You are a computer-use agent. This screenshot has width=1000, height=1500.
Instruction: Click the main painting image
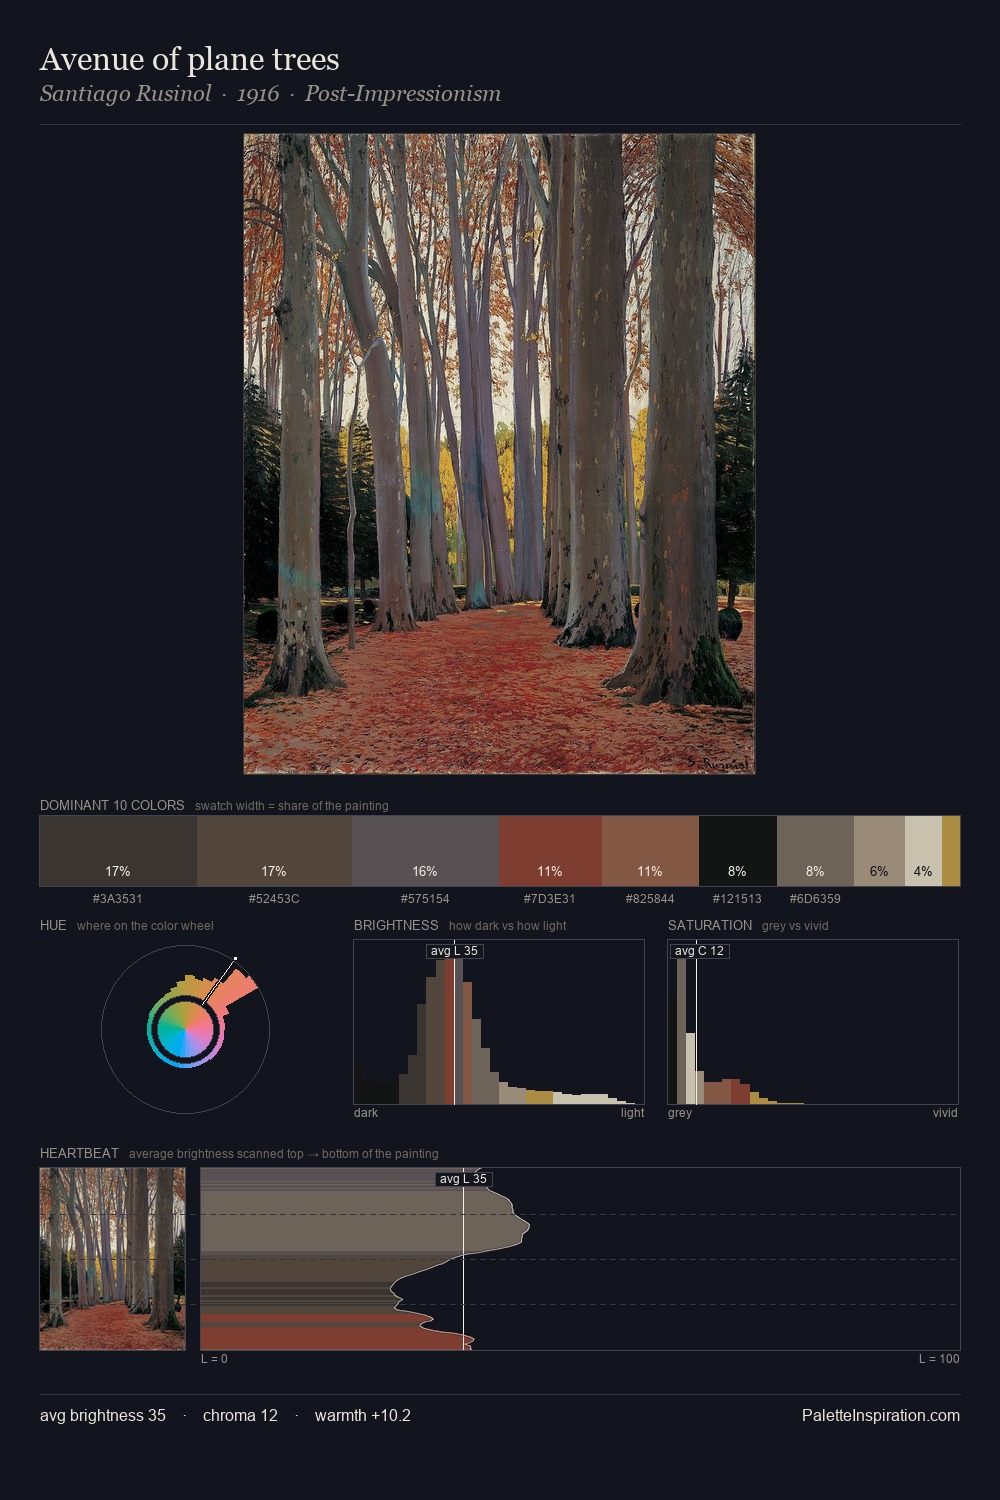[499, 454]
